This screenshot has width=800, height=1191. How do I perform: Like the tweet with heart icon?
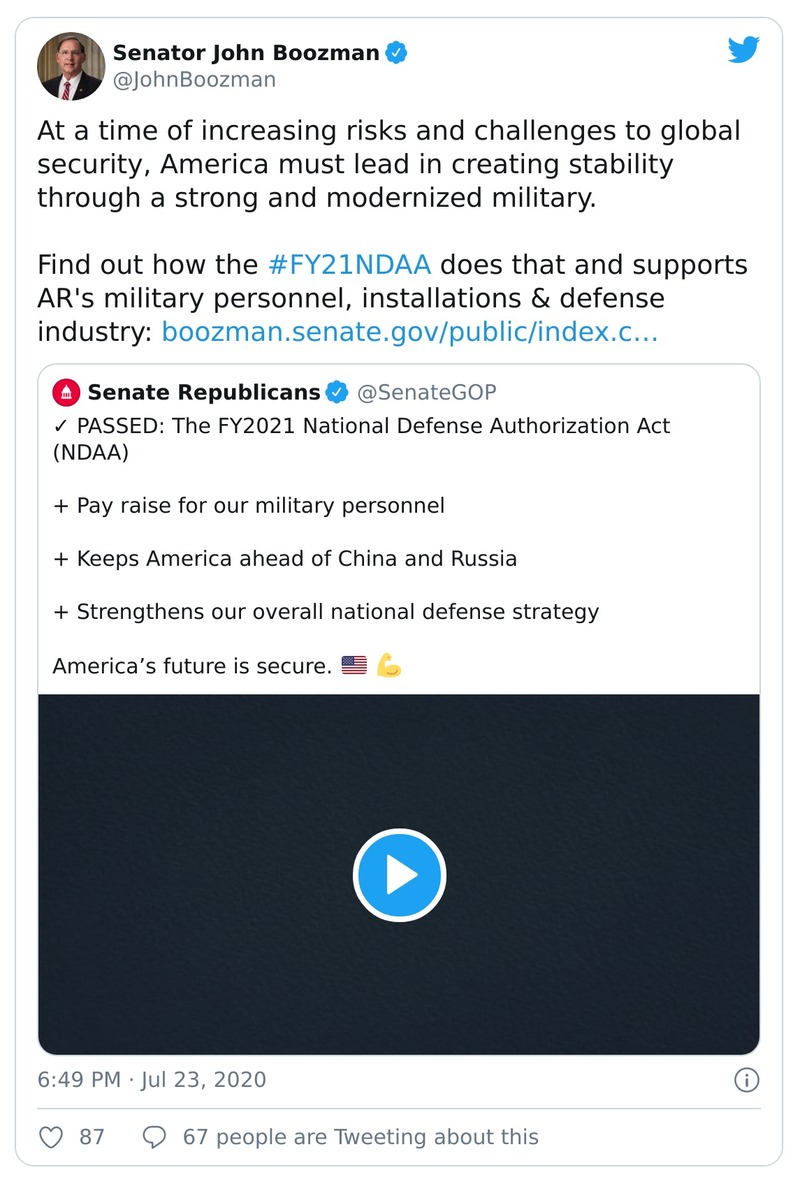[51, 1137]
